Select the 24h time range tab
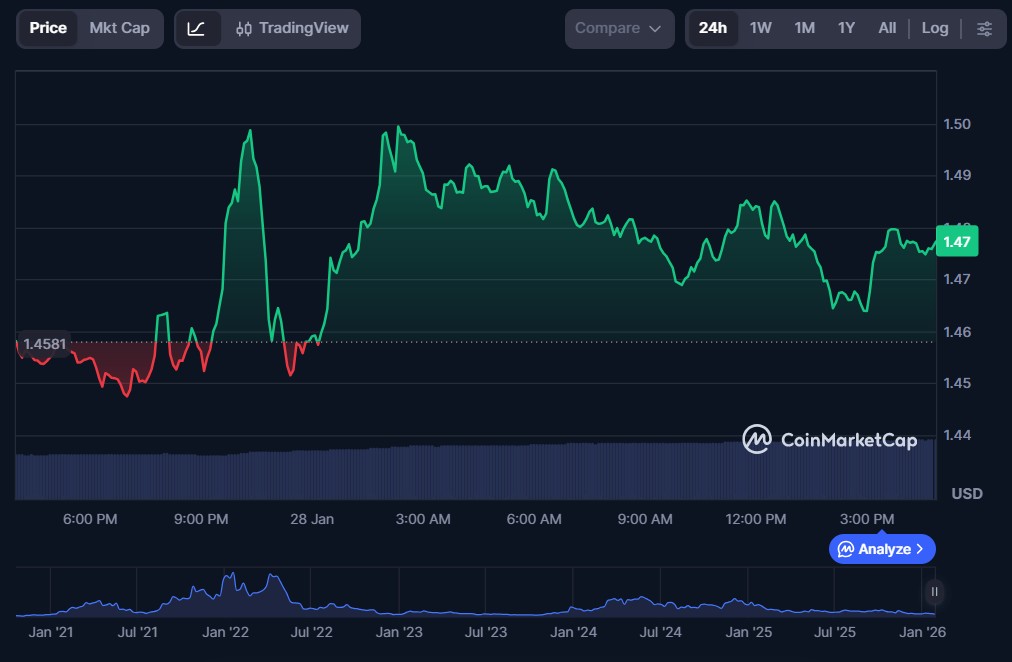Screen dimensions: 1012x662 pyautogui.click(x=713, y=28)
